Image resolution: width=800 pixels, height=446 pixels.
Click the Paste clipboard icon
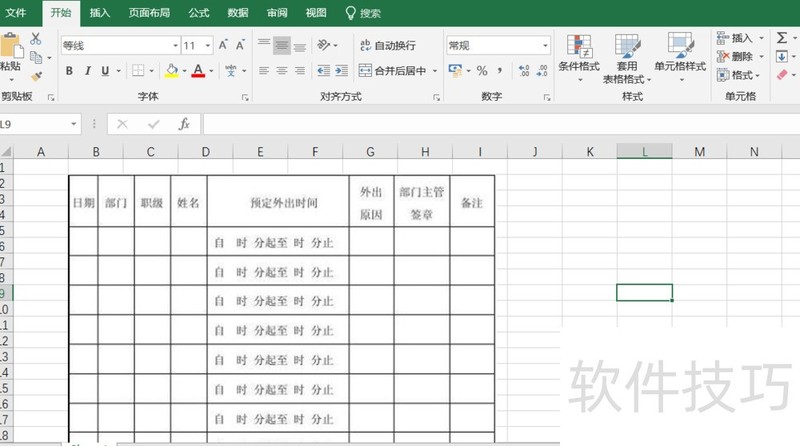(11, 47)
